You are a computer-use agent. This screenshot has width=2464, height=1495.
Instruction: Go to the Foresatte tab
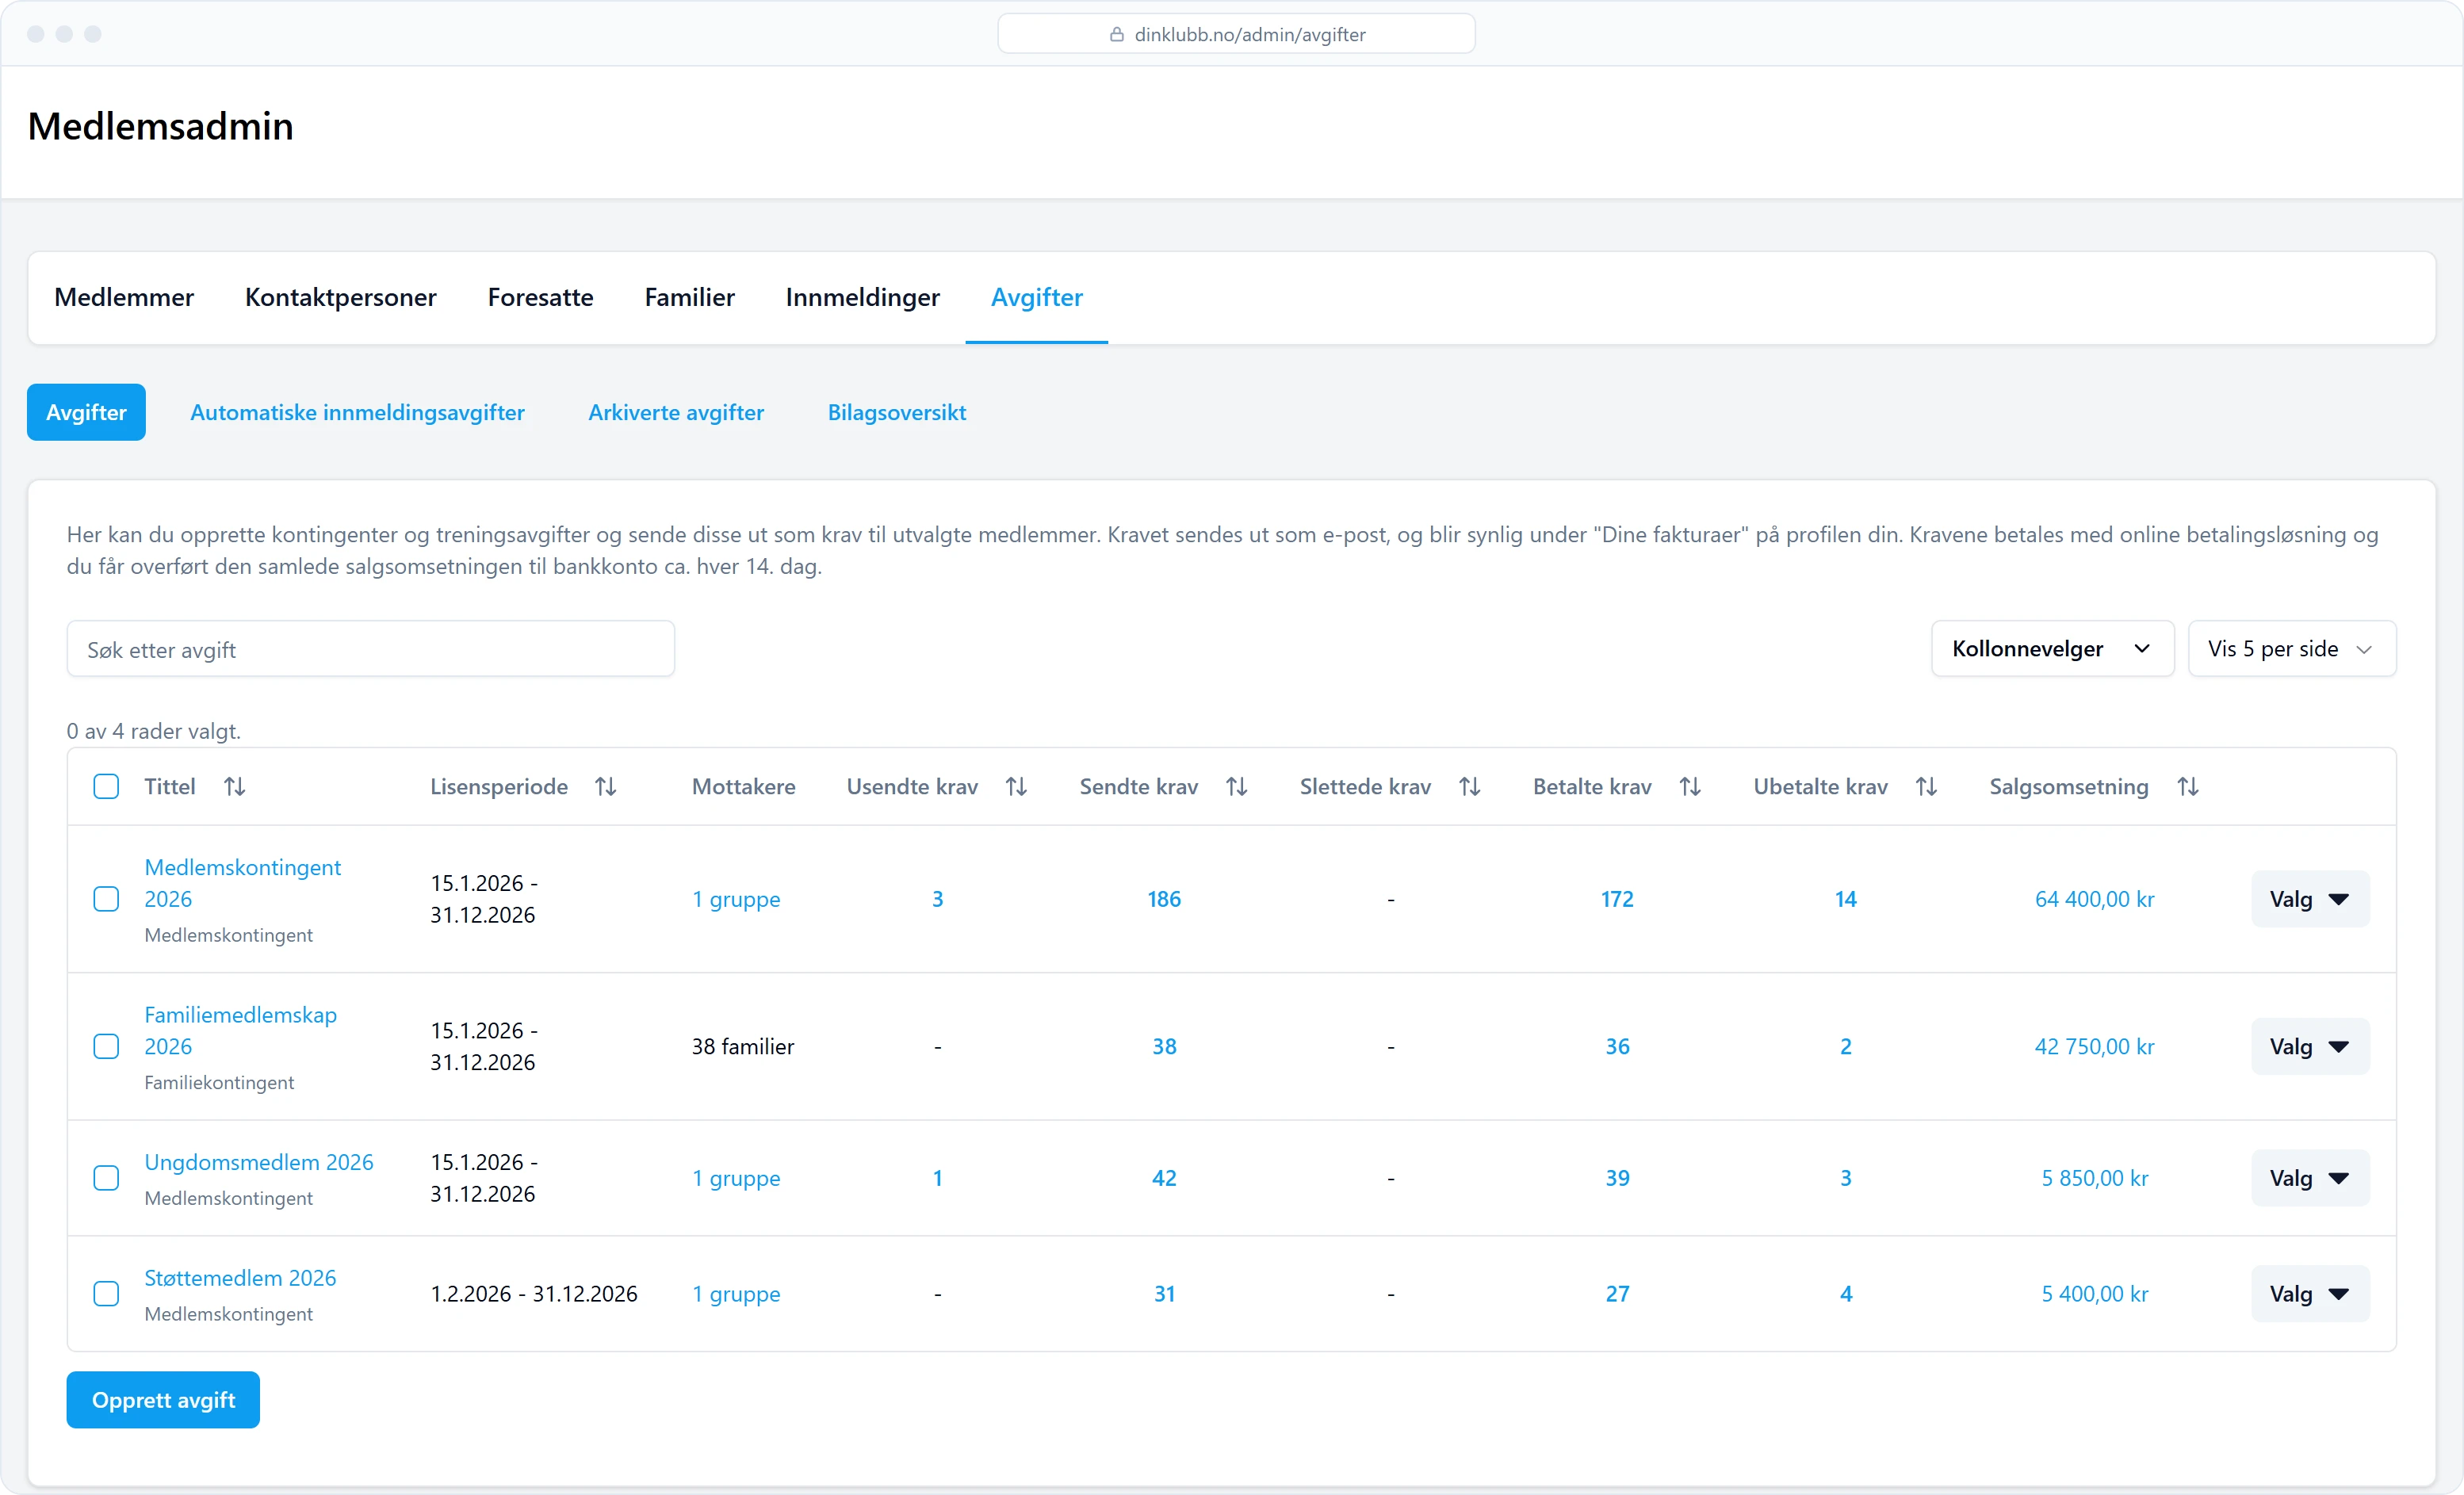tap(541, 297)
